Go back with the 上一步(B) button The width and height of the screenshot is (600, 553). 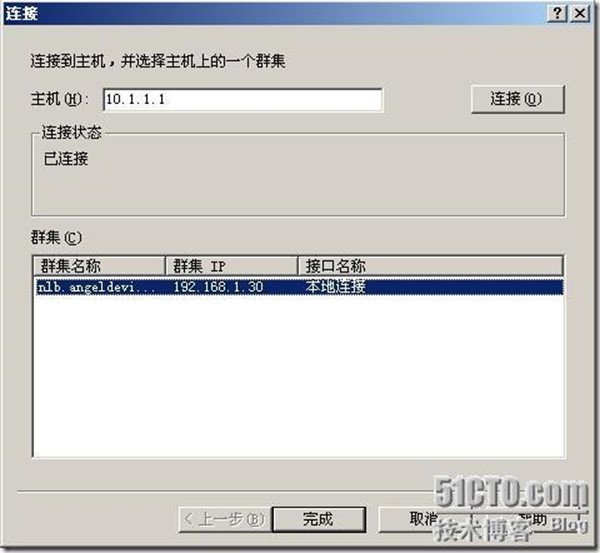coord(225,519)
